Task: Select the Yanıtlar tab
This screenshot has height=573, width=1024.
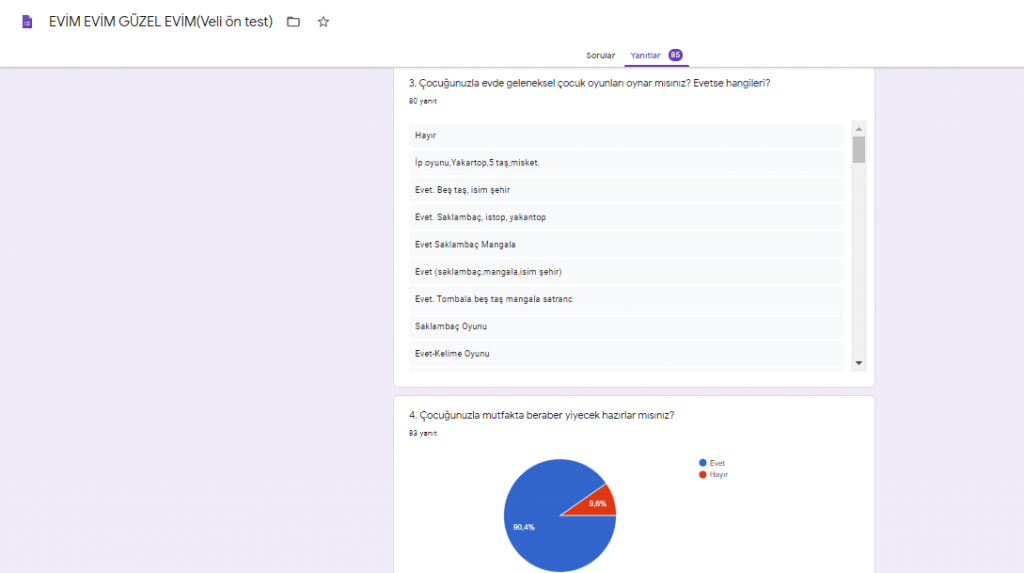Action: pyautogui.click(x=645, y=55)
